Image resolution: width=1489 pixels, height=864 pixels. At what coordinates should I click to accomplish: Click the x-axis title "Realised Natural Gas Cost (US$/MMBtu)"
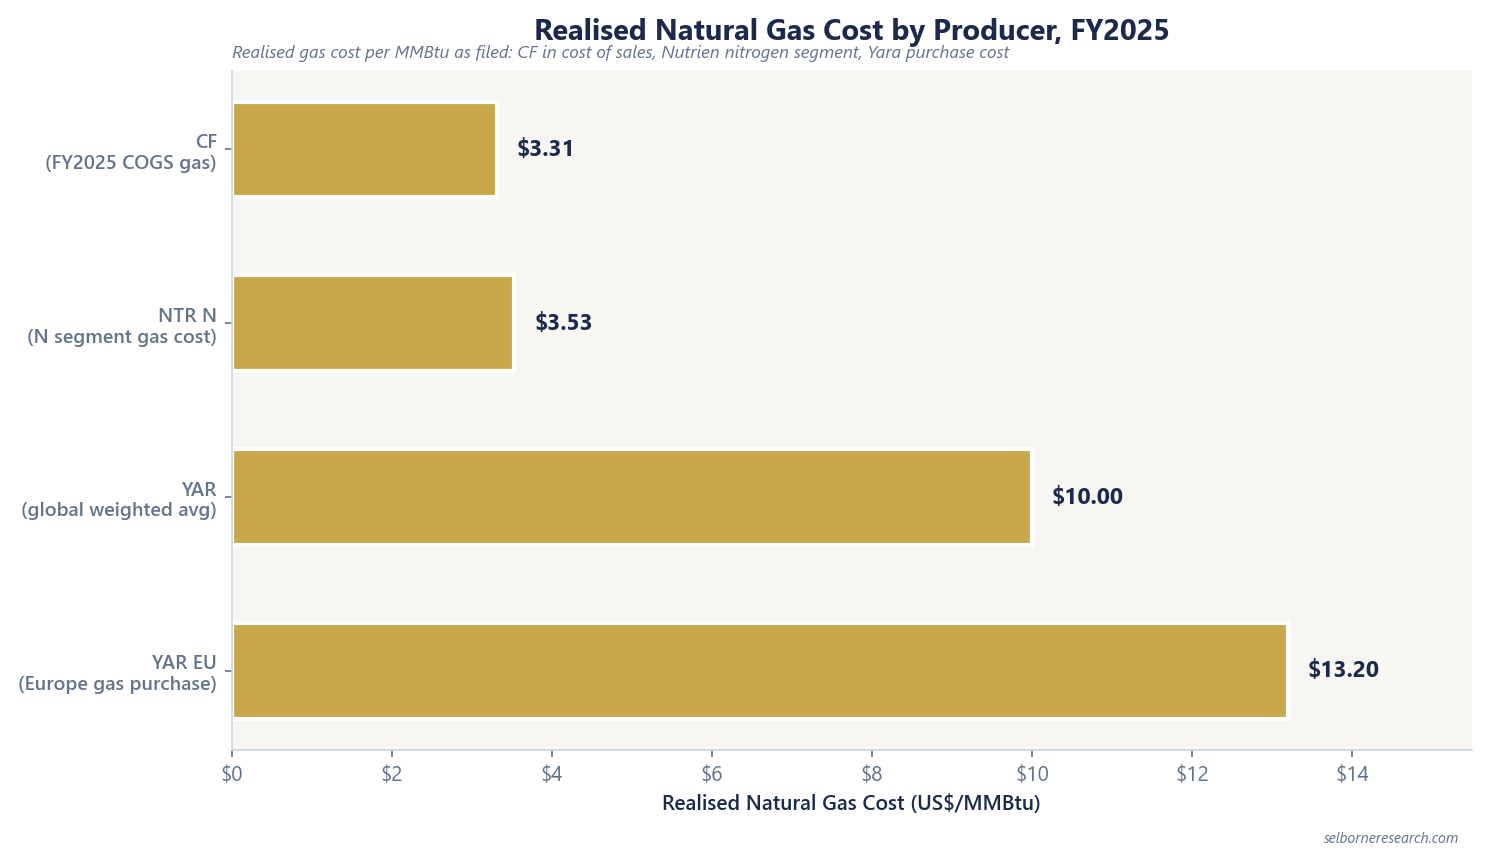[851, 804]
